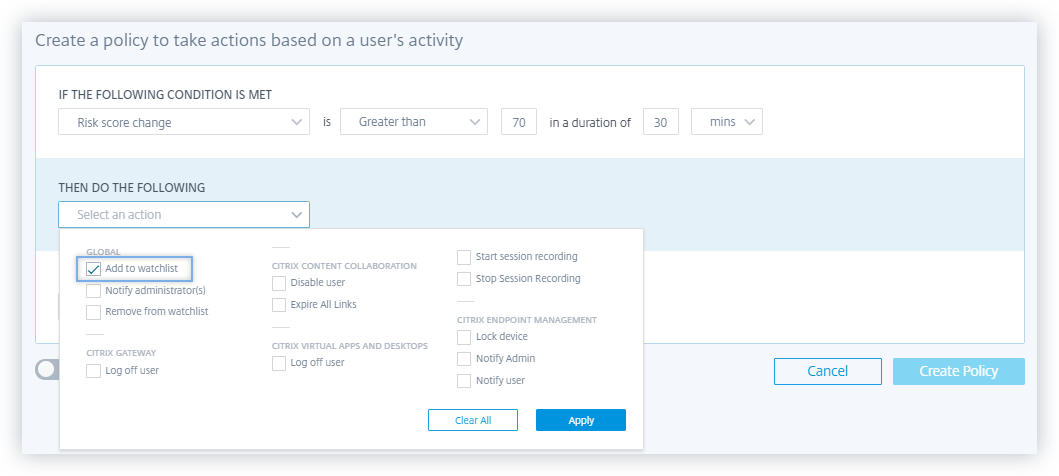Click the risk score value field showing 70
The image size is (1059, 476).
tap(518, 122)
